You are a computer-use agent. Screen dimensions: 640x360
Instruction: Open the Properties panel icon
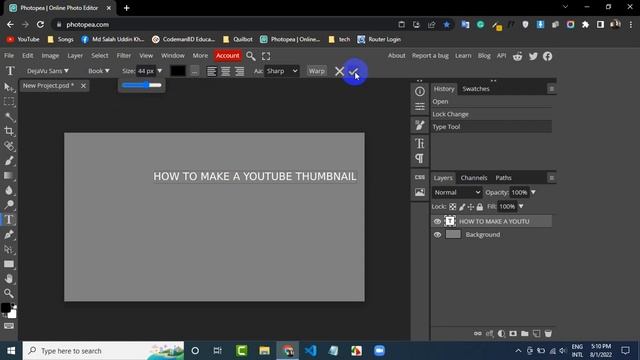tap(420, 107)
